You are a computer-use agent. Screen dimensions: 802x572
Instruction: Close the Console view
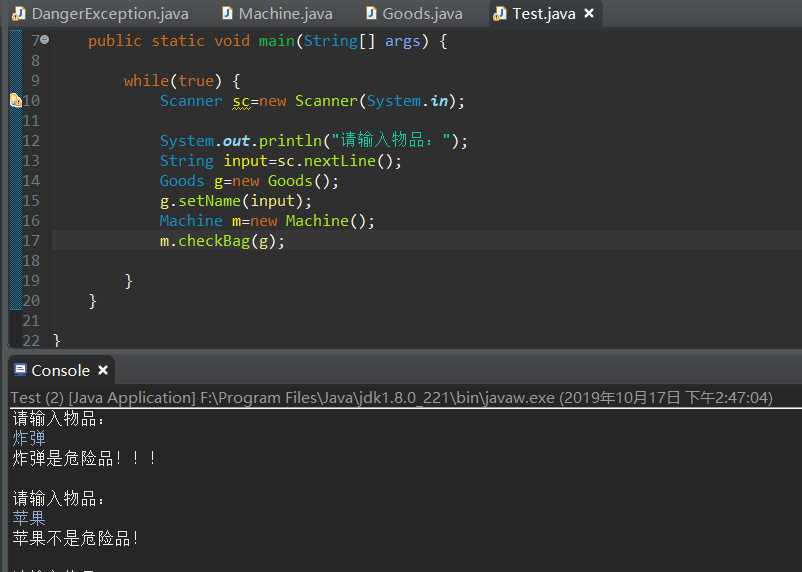click(103, 370)
